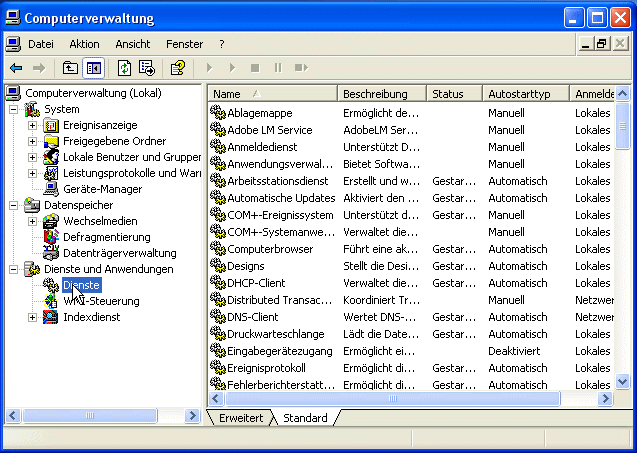Toggle the show/hide console tree icon
The image size is (637, 453).
(x=93, y=68)
